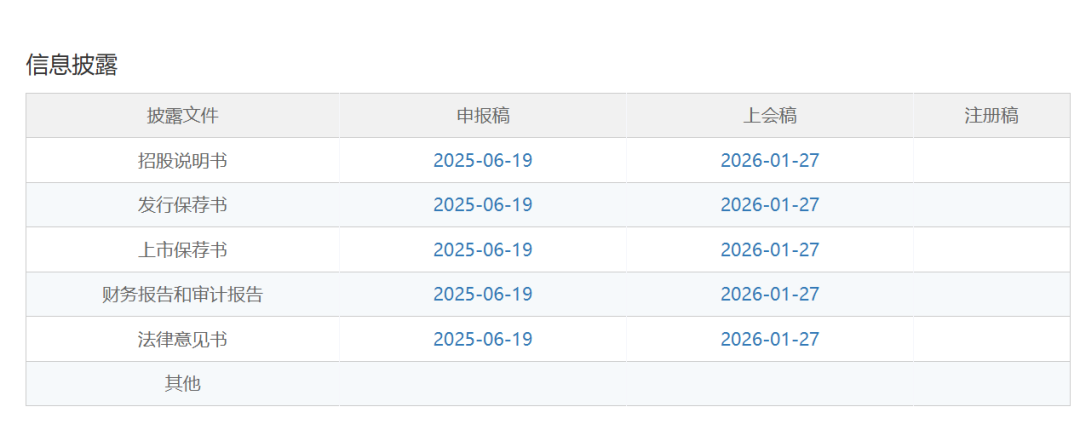The width and height of the screenshot is (1080, 424).
Task: Select the 上市保荐书 row label
Action: pyautogui.click(x=183, y=250)
